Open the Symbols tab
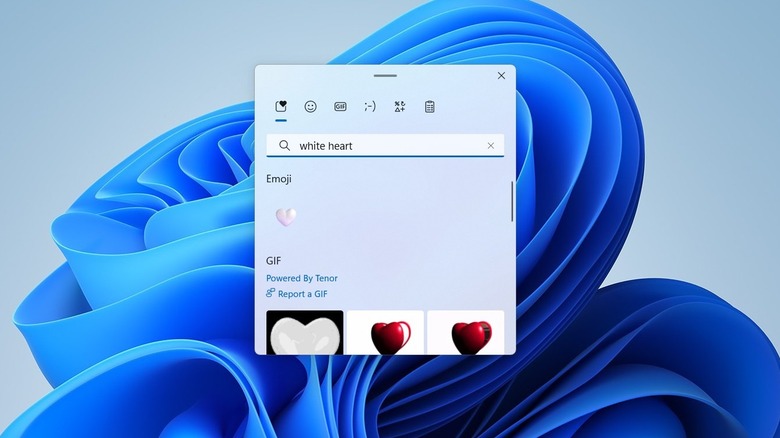The width and height of the screenshot is (780, 438). (x=400, y=107)
